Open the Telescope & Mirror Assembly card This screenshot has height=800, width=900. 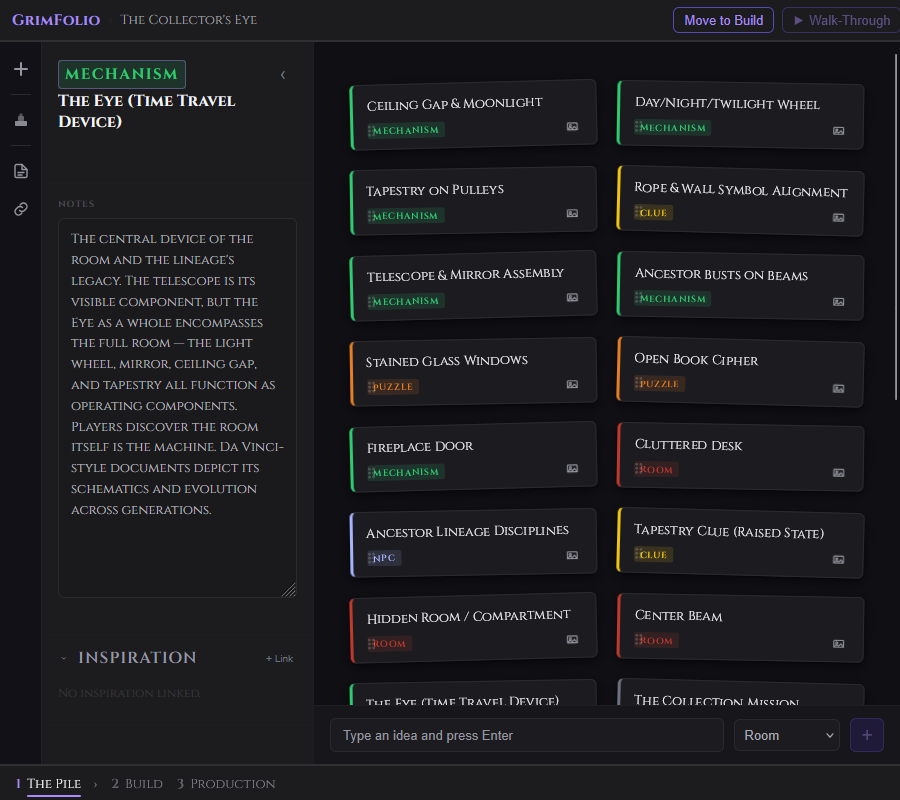474,286
